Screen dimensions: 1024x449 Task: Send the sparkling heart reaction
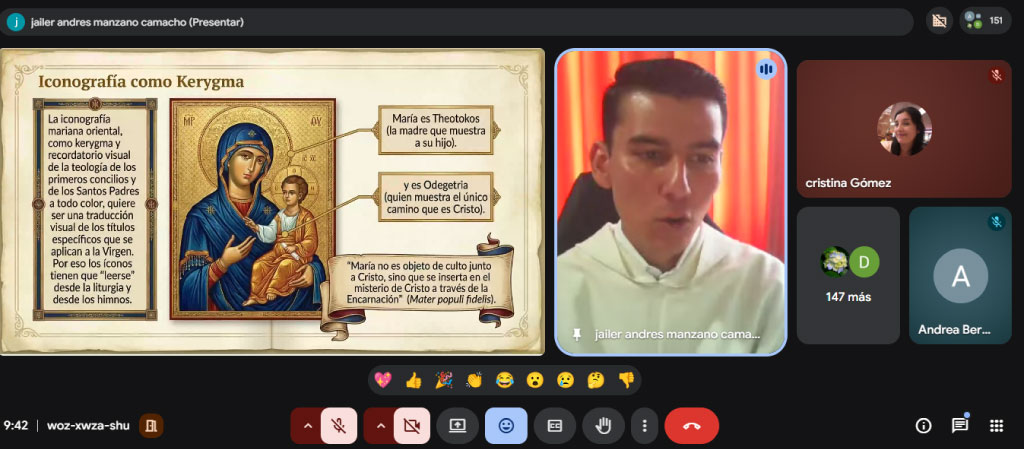click(383, 380)
